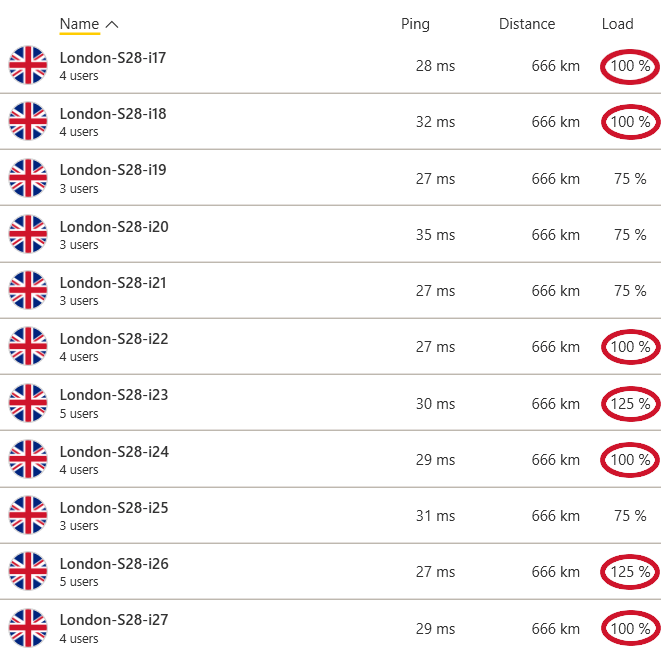This screenshot has width=661, height=653.
Task: Select the 35 ms ping of London-S28-i20
Action: (x=435, y=234)
